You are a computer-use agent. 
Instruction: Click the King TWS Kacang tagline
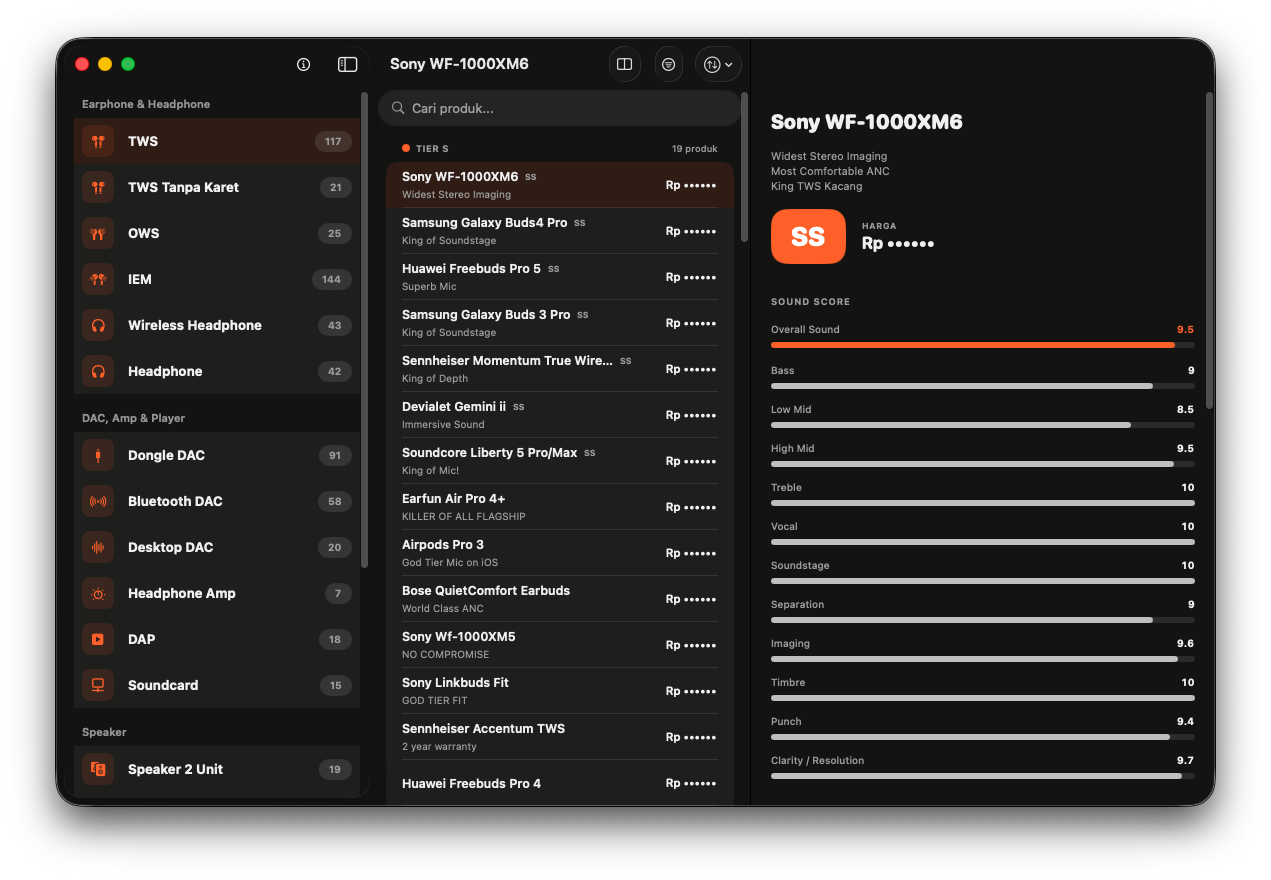(x=816, y=186)
